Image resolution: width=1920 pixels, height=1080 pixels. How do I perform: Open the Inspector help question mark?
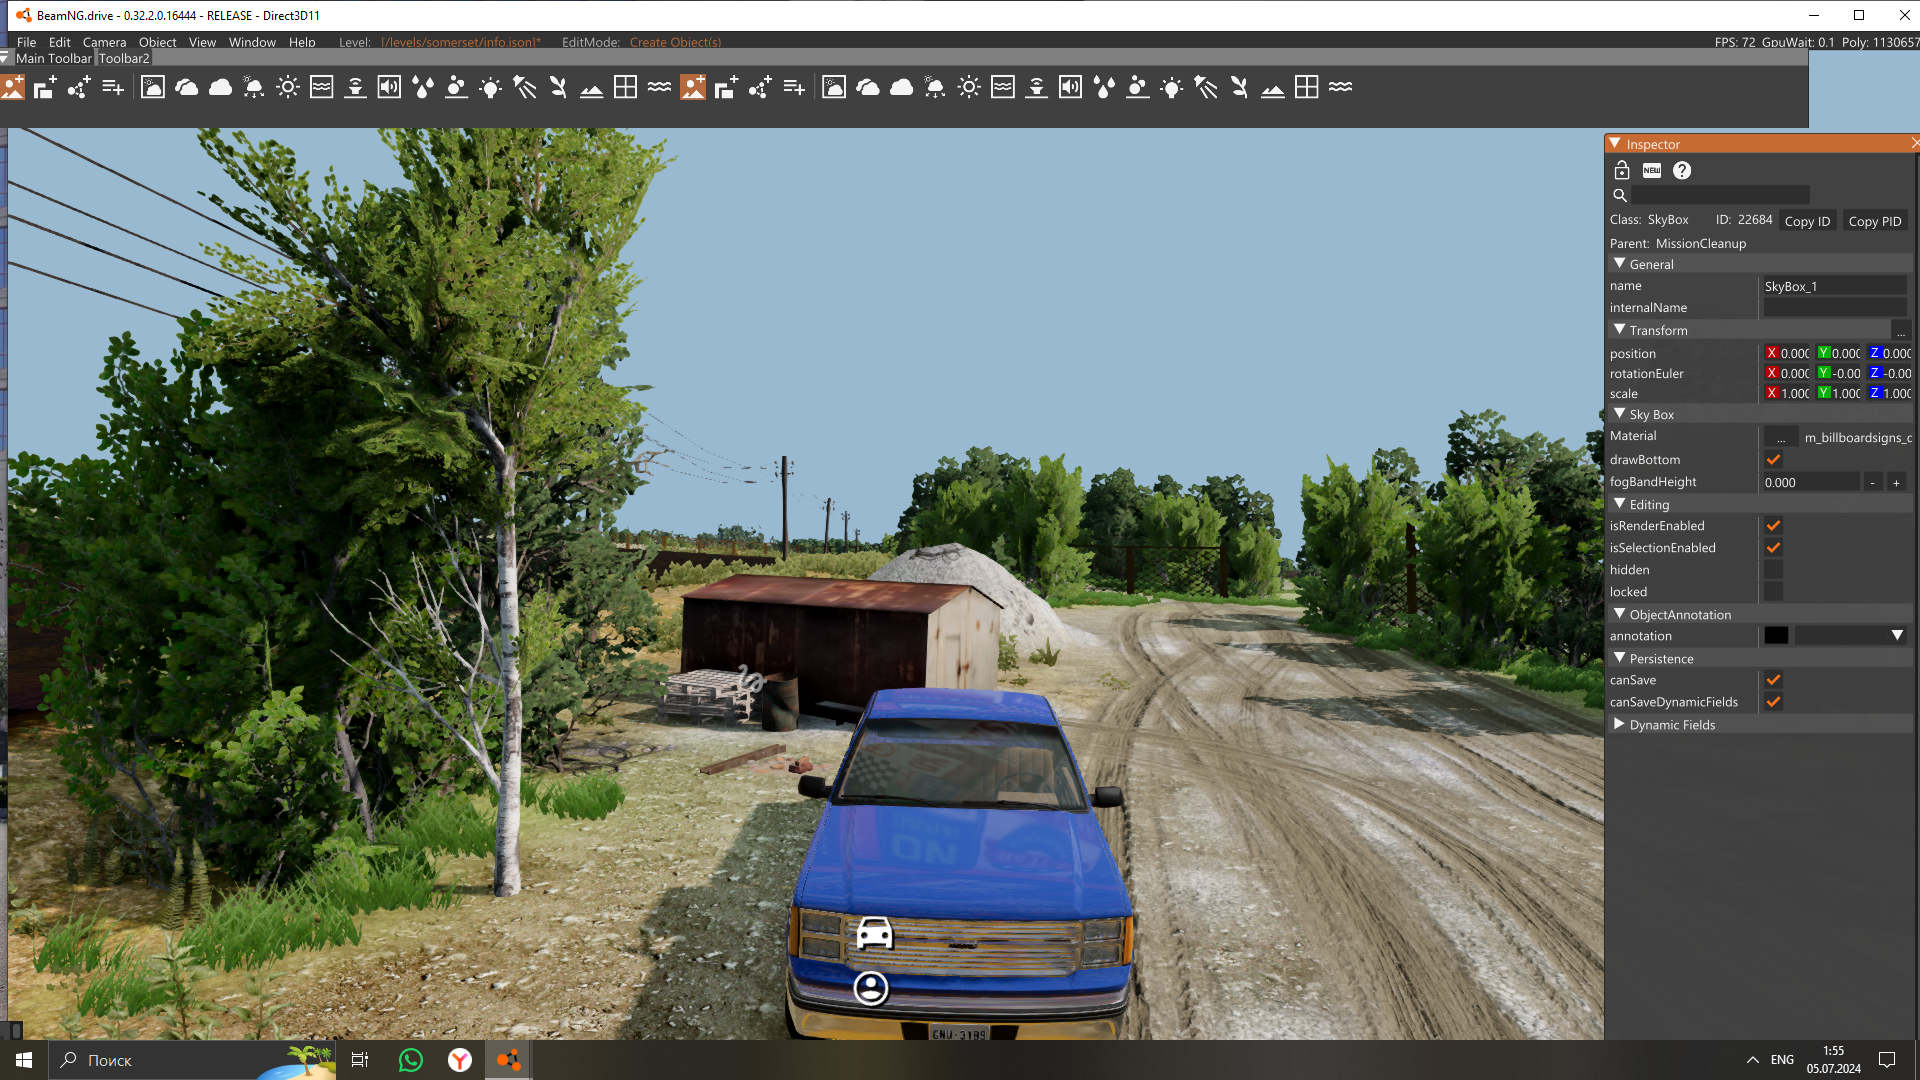click(1682, 171)
